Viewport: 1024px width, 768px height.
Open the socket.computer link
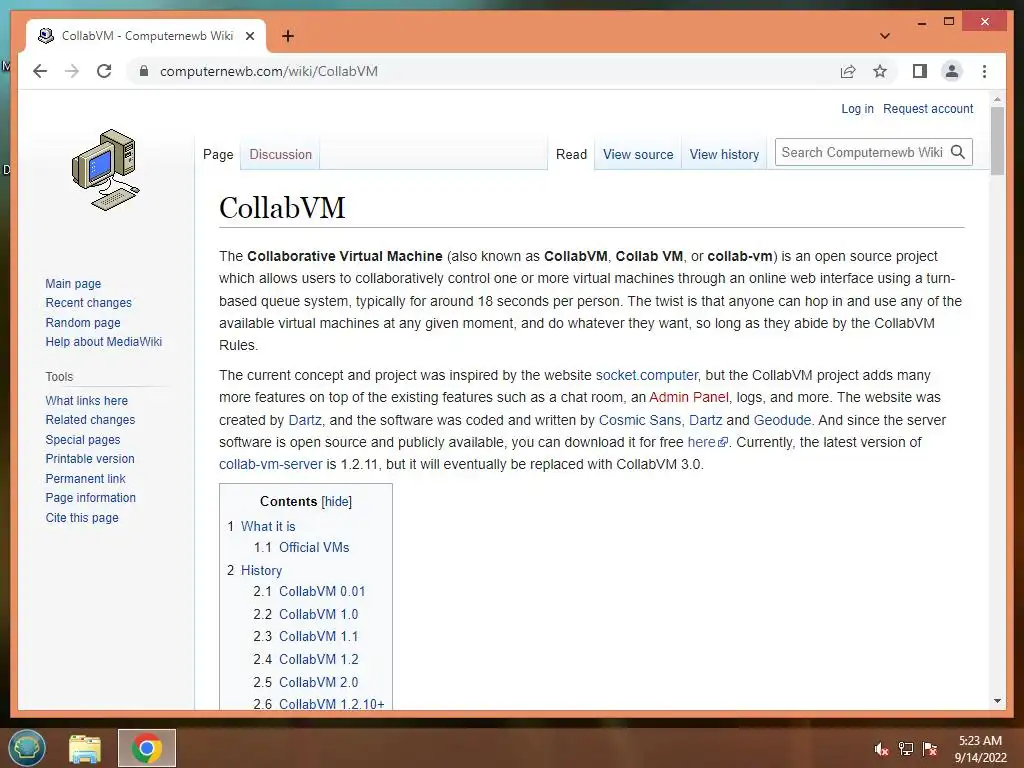(x=647, y=375)
